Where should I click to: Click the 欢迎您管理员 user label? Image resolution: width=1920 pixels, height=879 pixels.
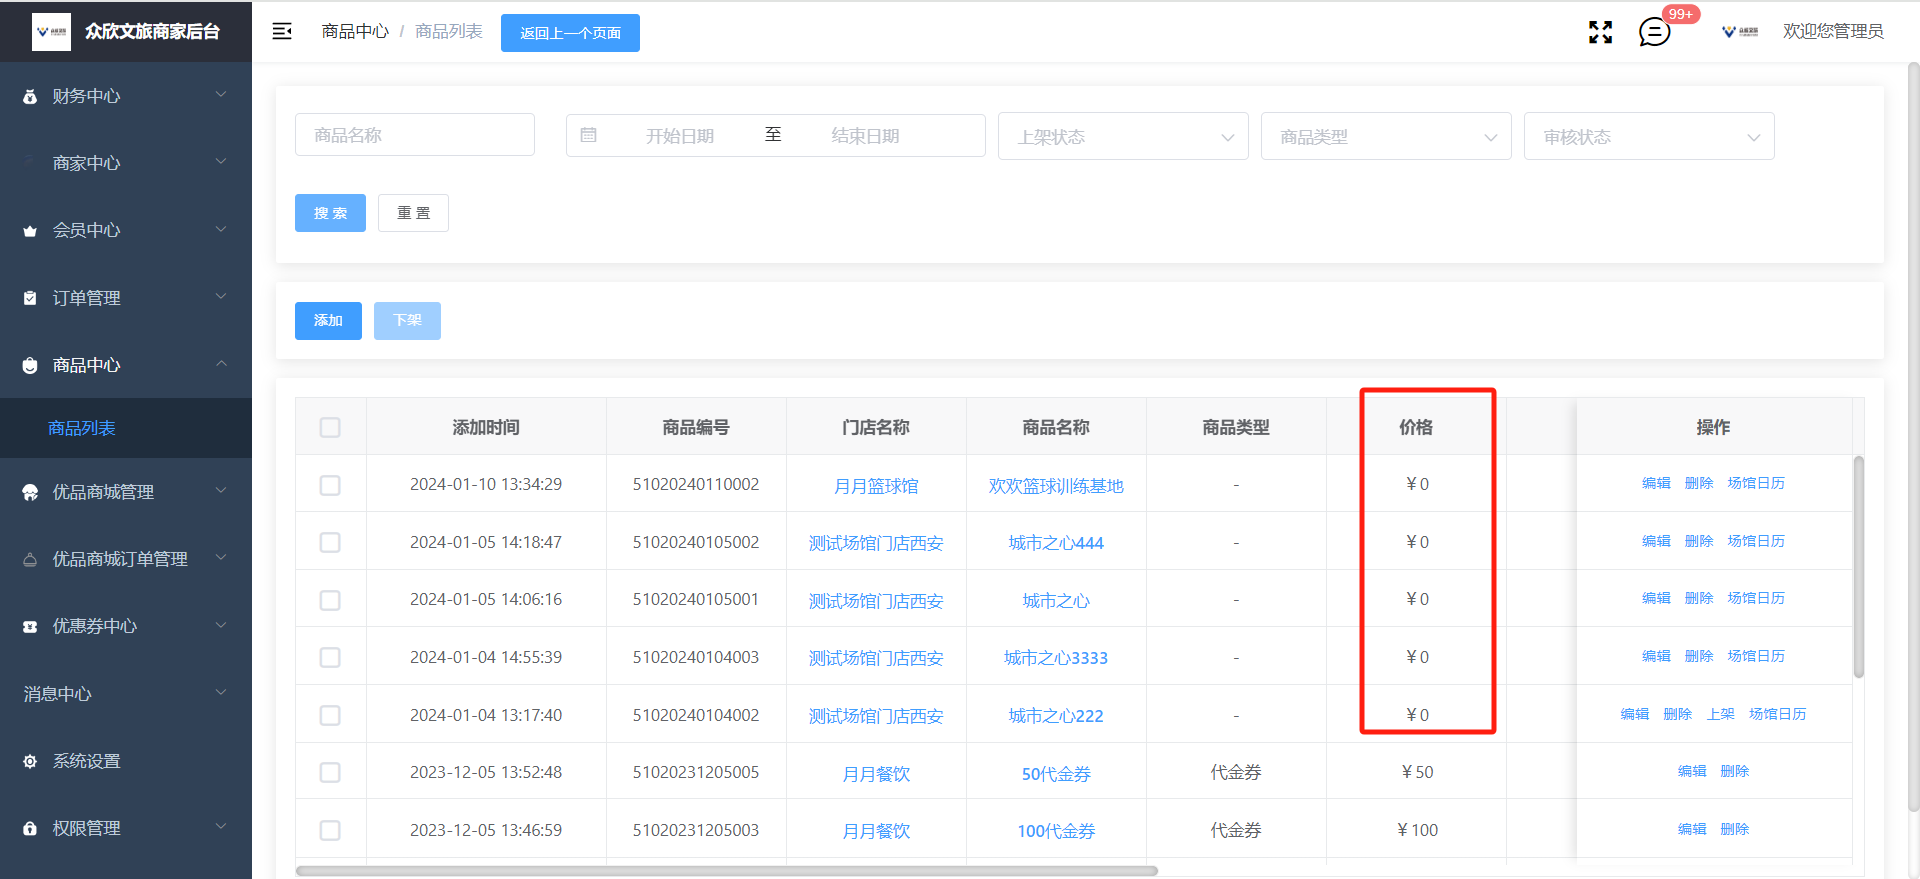pos(1833,32)
